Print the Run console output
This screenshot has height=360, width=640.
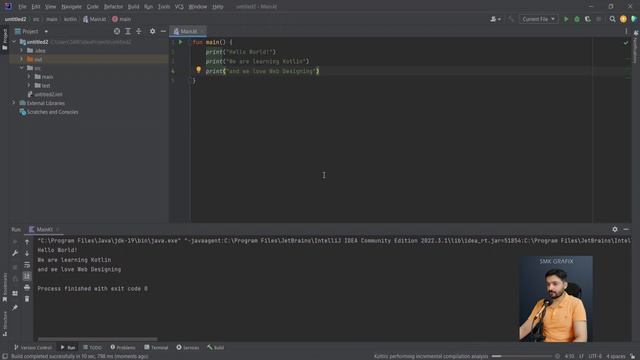click(x=27, y=288)
